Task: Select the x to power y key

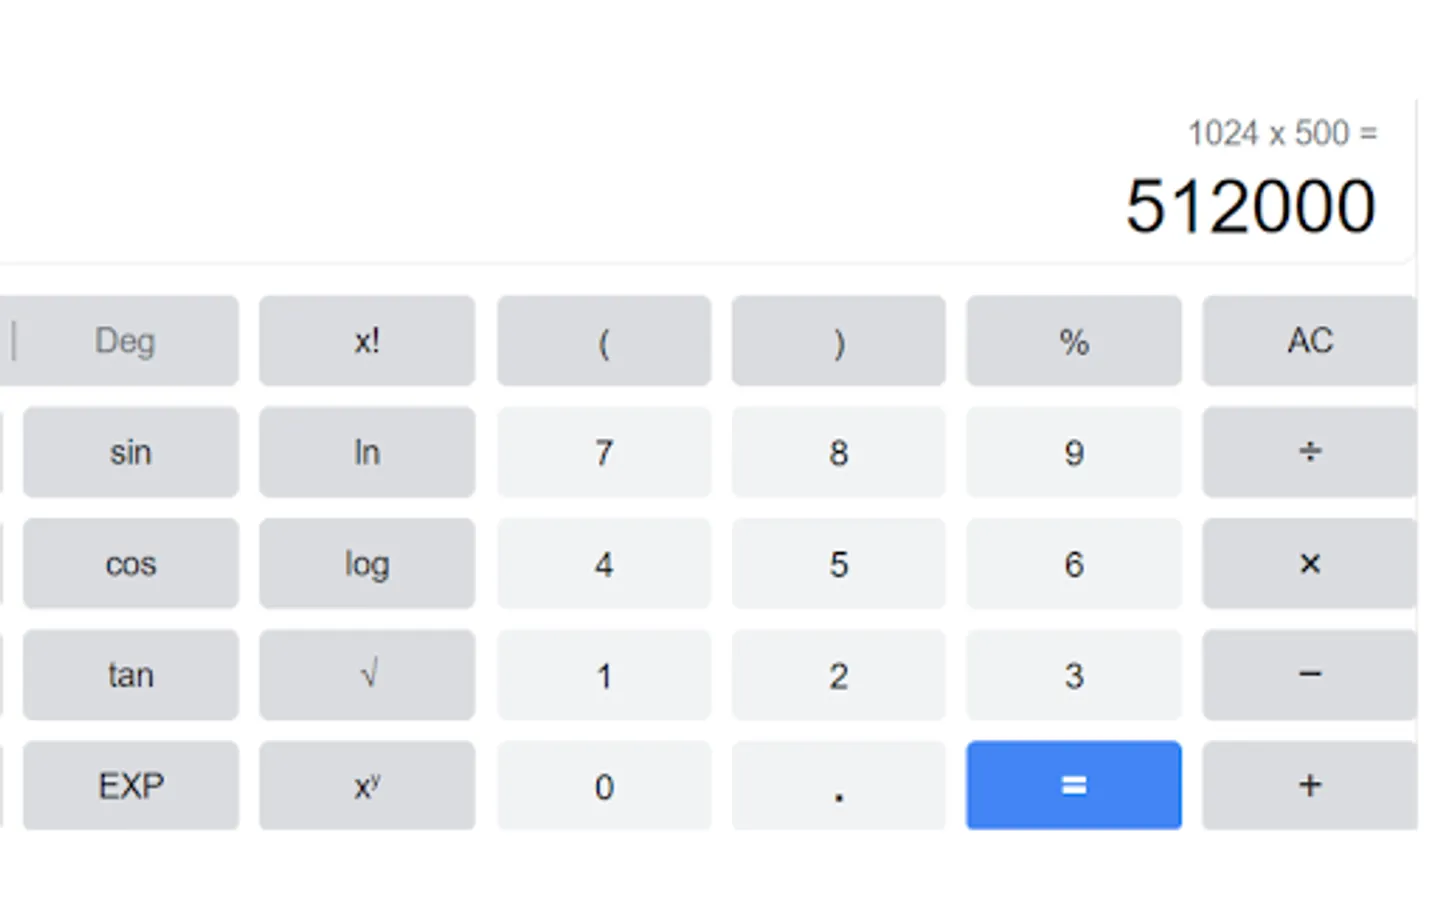Action: (366, 786)
